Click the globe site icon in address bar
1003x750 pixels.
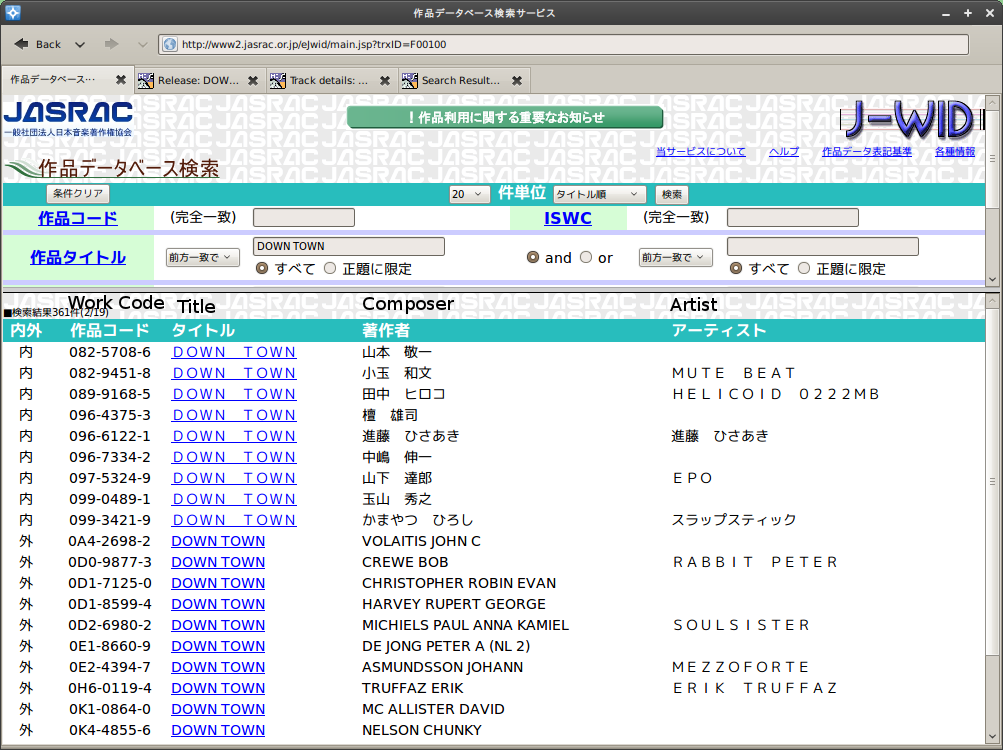pos(170,44)
